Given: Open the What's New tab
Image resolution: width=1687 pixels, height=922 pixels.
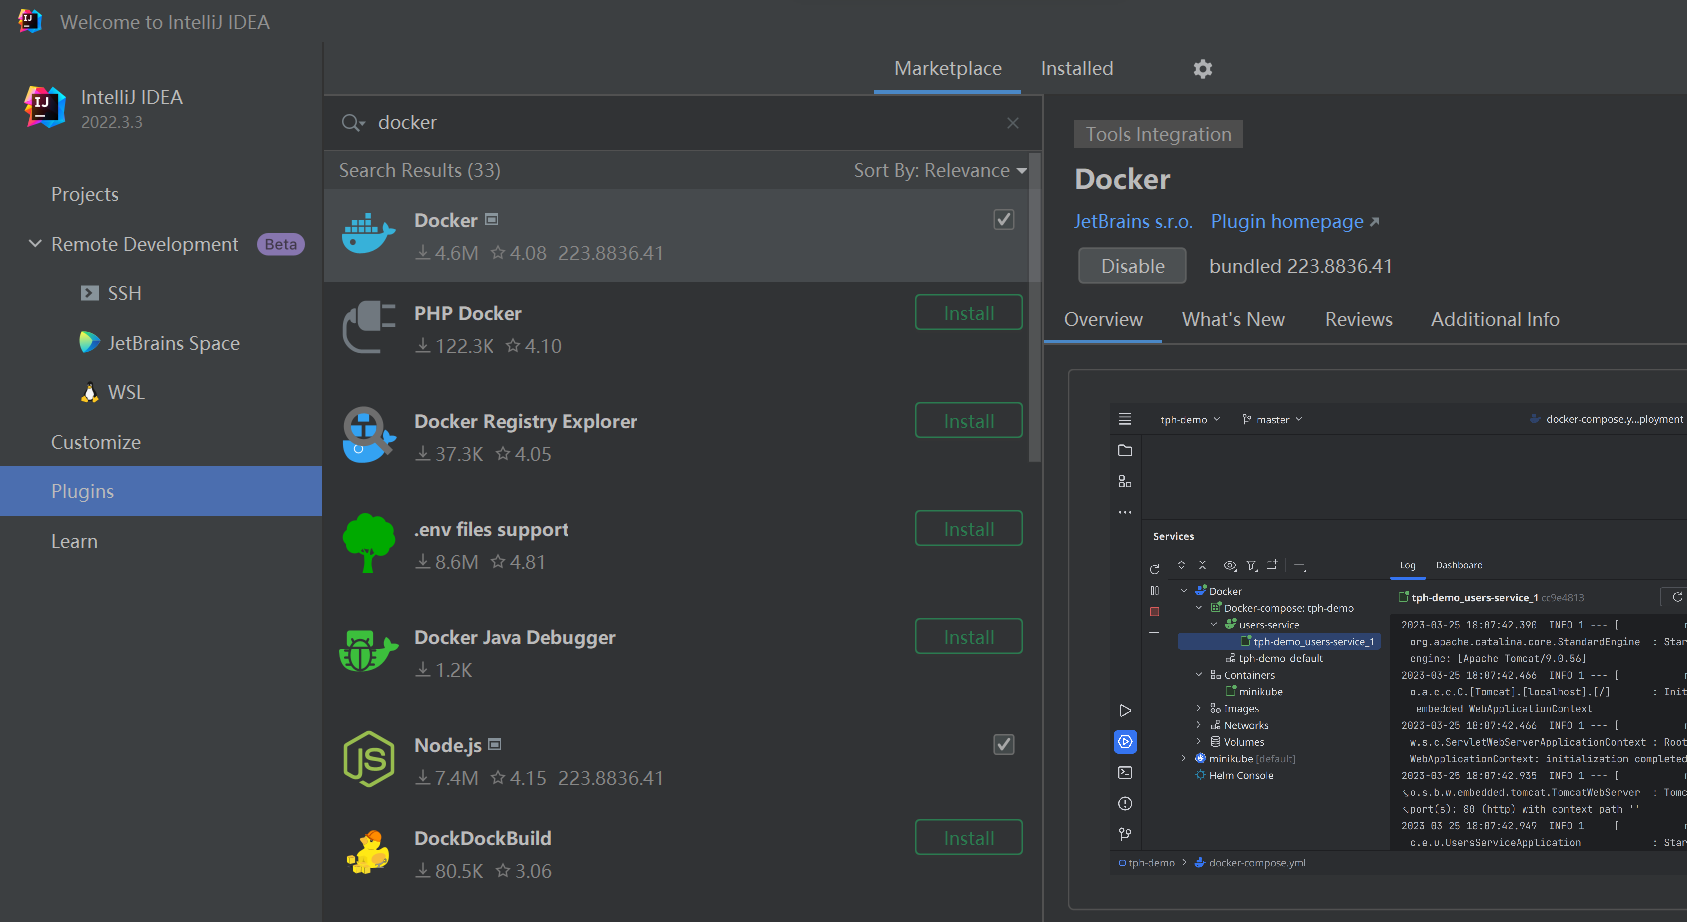Looking at the screenshot, I should [x=1233, y=319].
